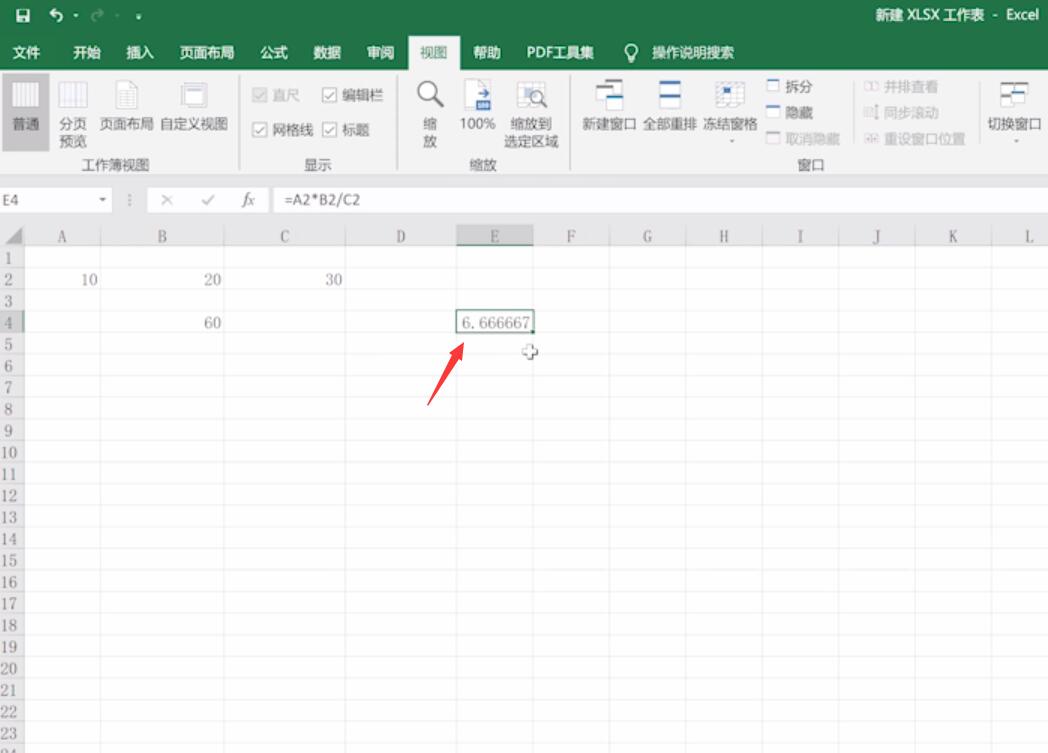Click 全部重排 arrange all icon

point(670,106)
